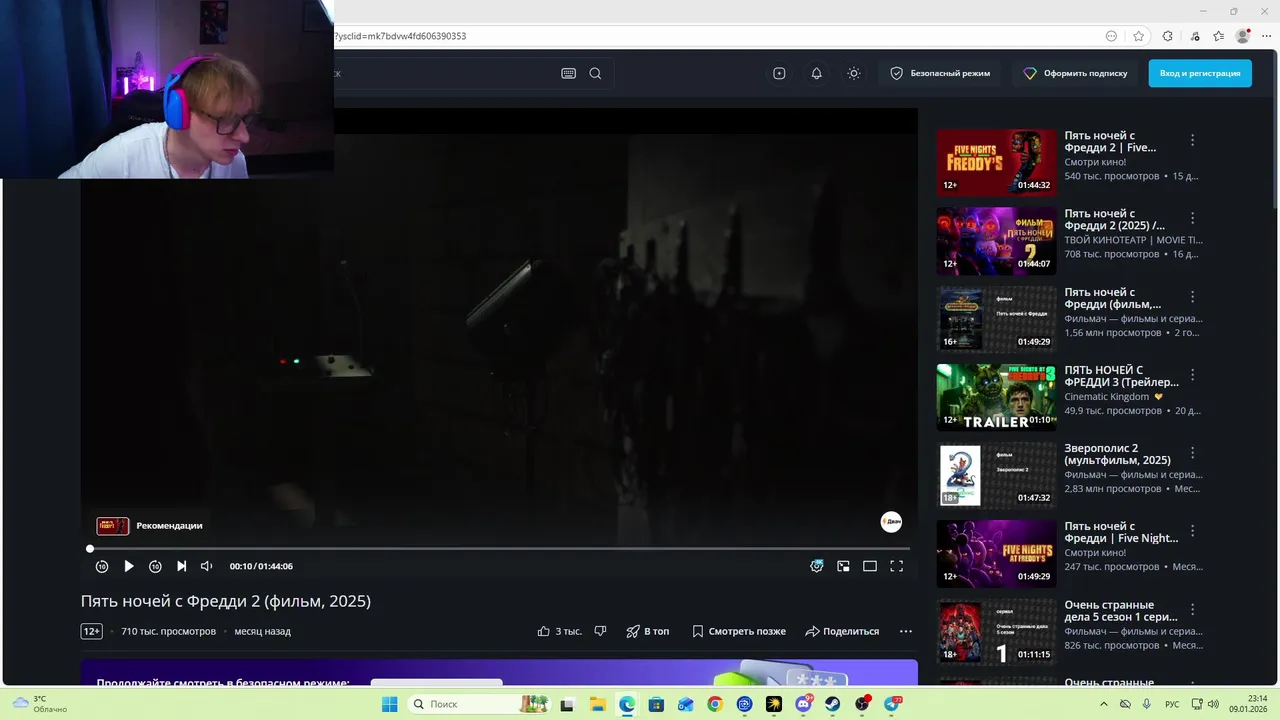Open notifications bell
Image resolution: width=1280 pixels, height=720 pixels.
coord(816,73)
